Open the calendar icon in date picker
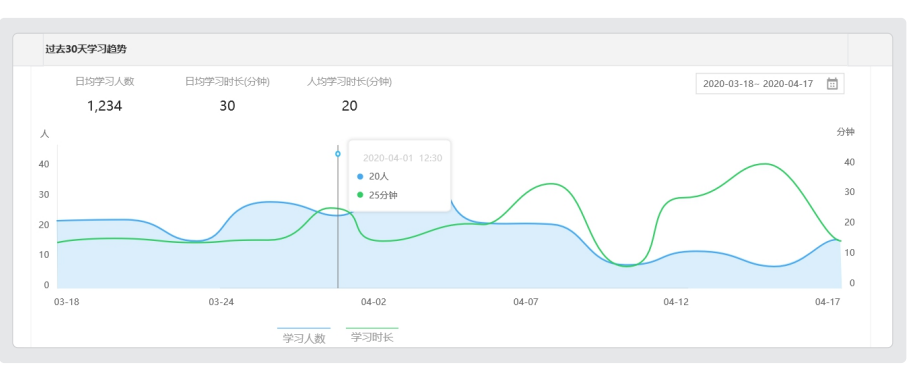The width and height of the screenshot is (907, 381). point(832,84)
